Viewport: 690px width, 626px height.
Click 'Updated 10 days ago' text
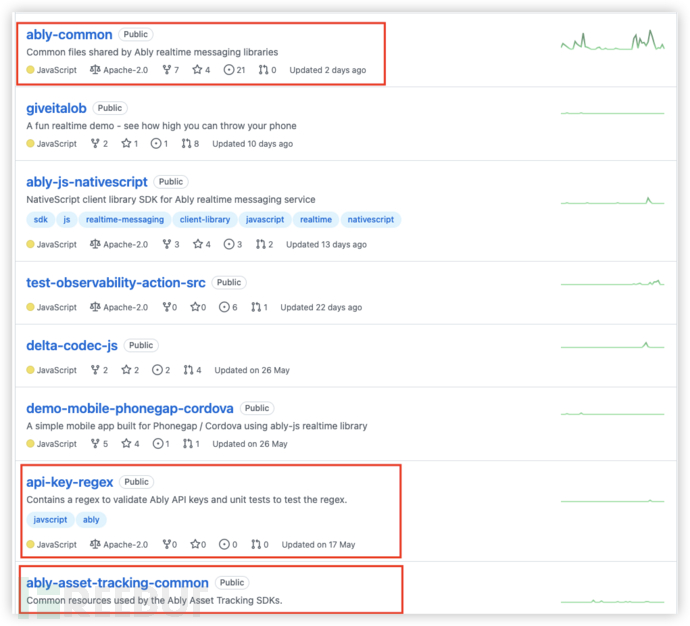[253, 144]
